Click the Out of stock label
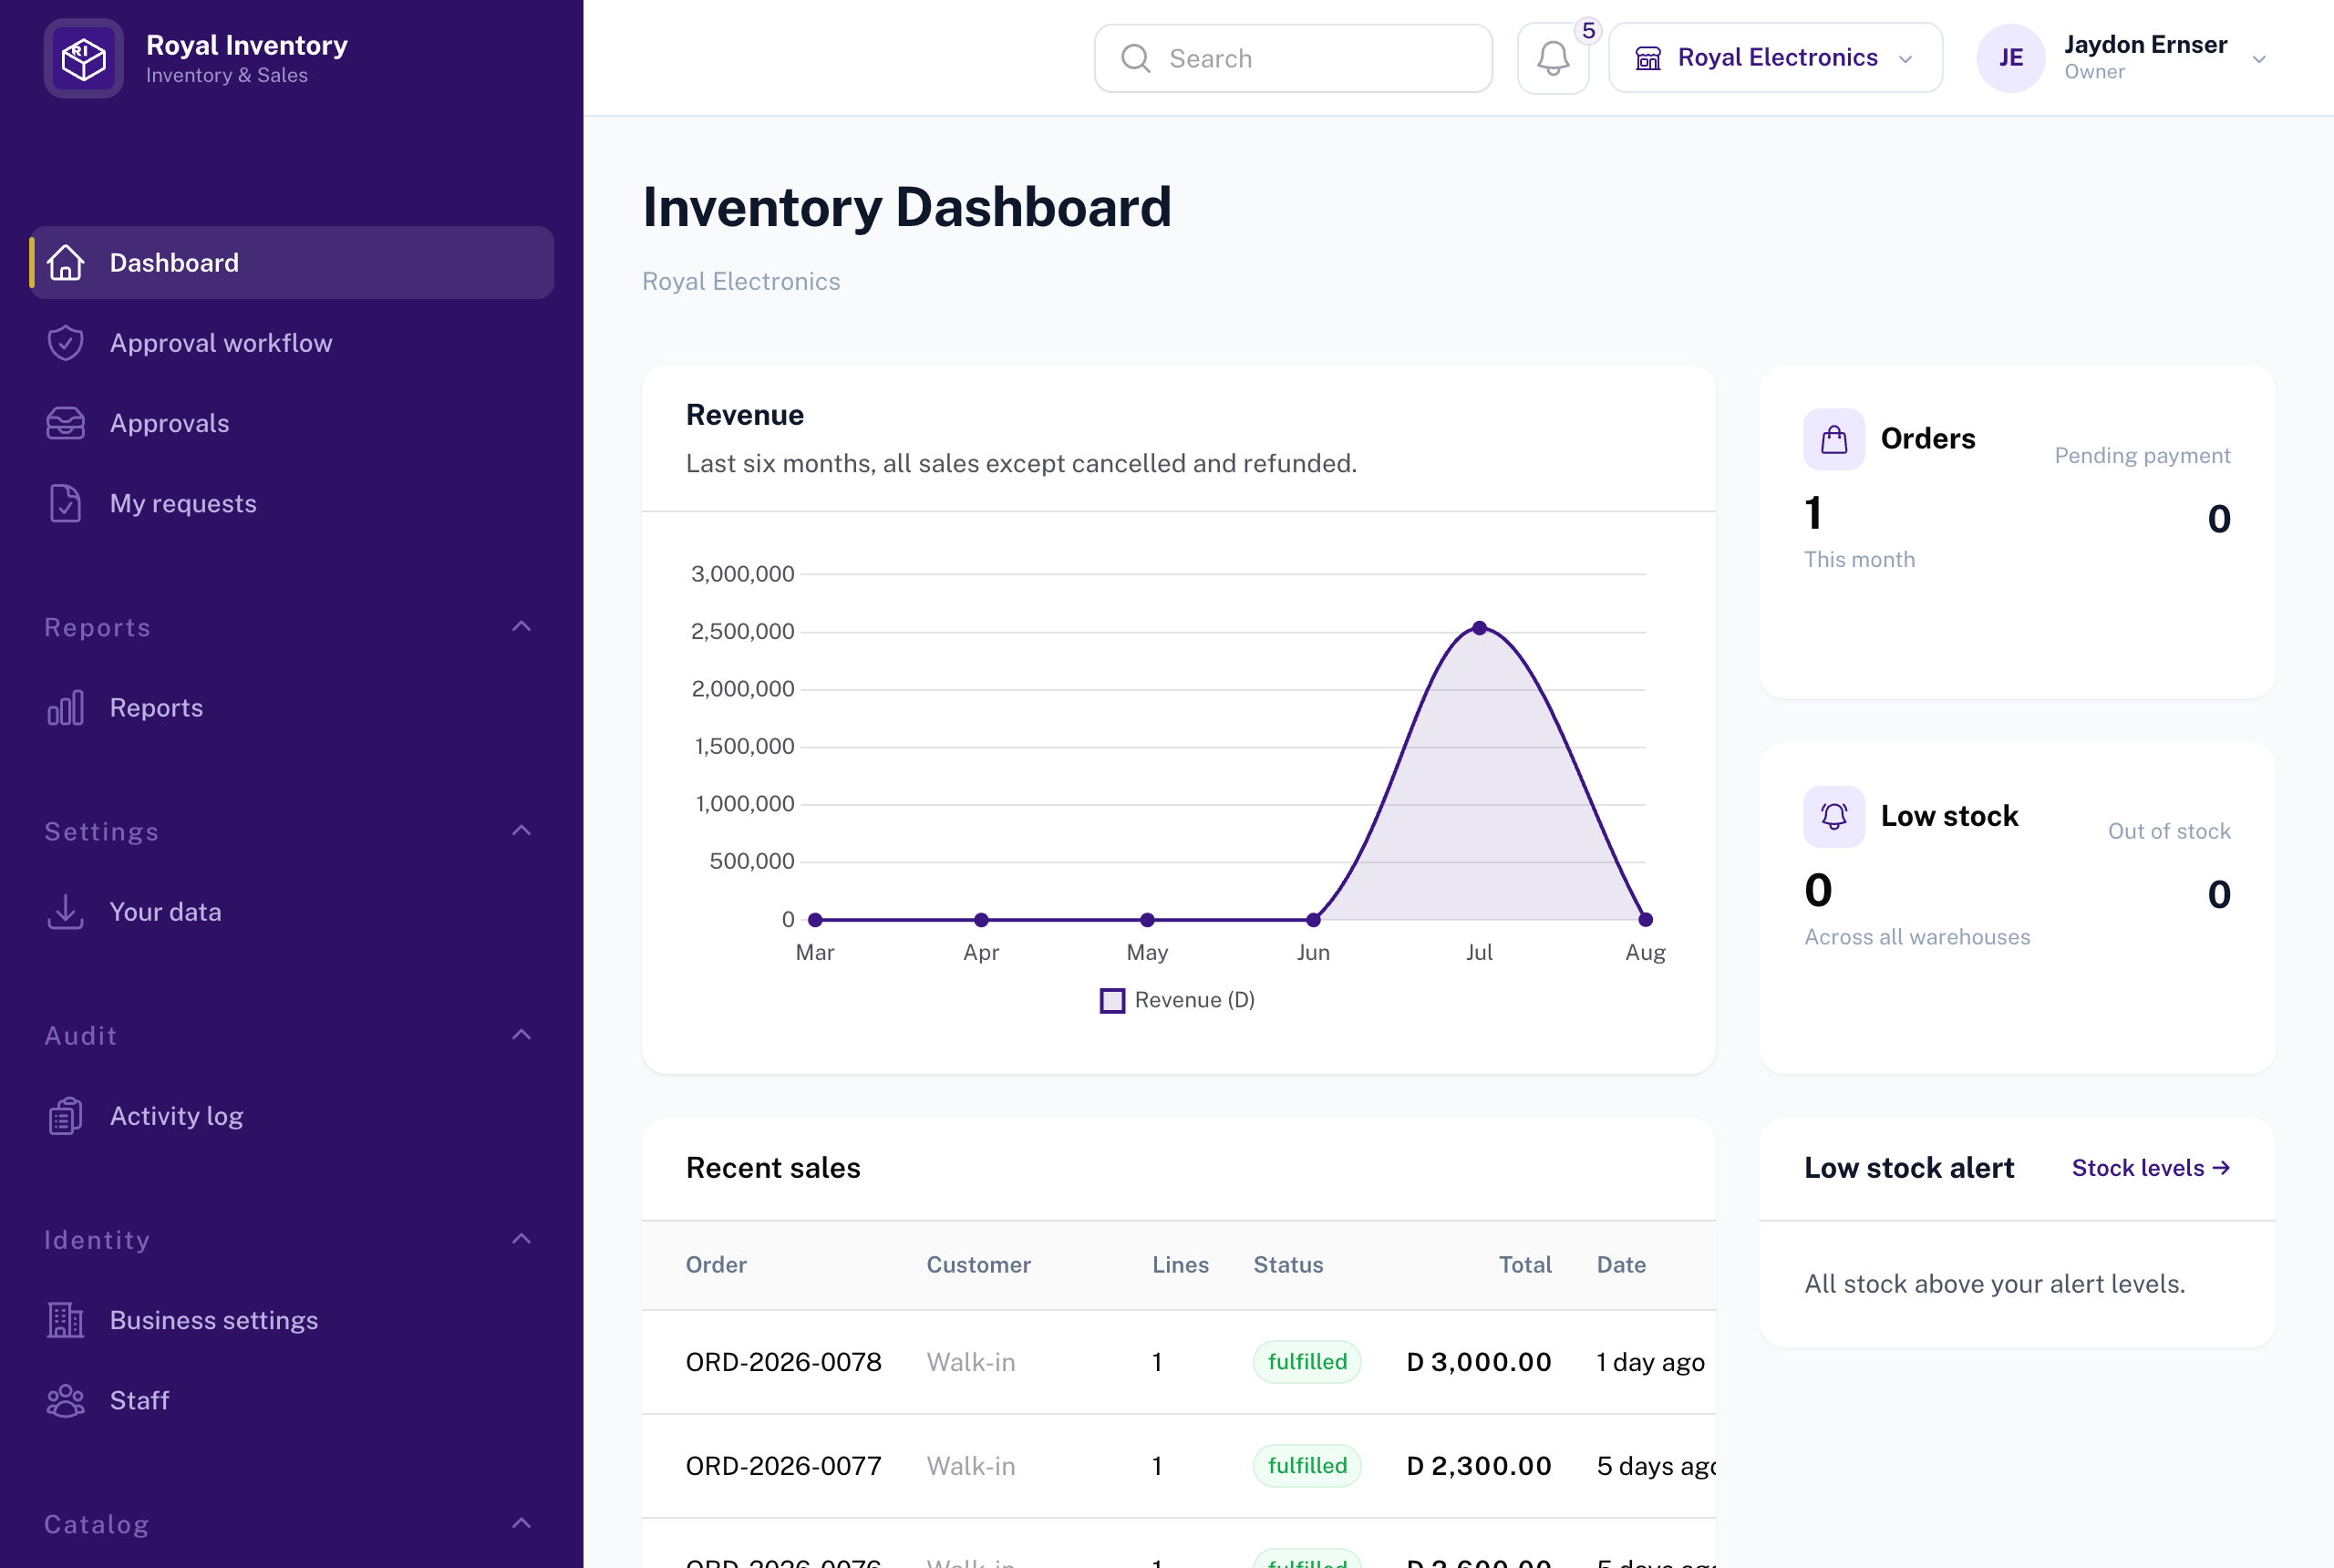2334x1568 pixels. pyautogui.click(x=2169, y=831)
